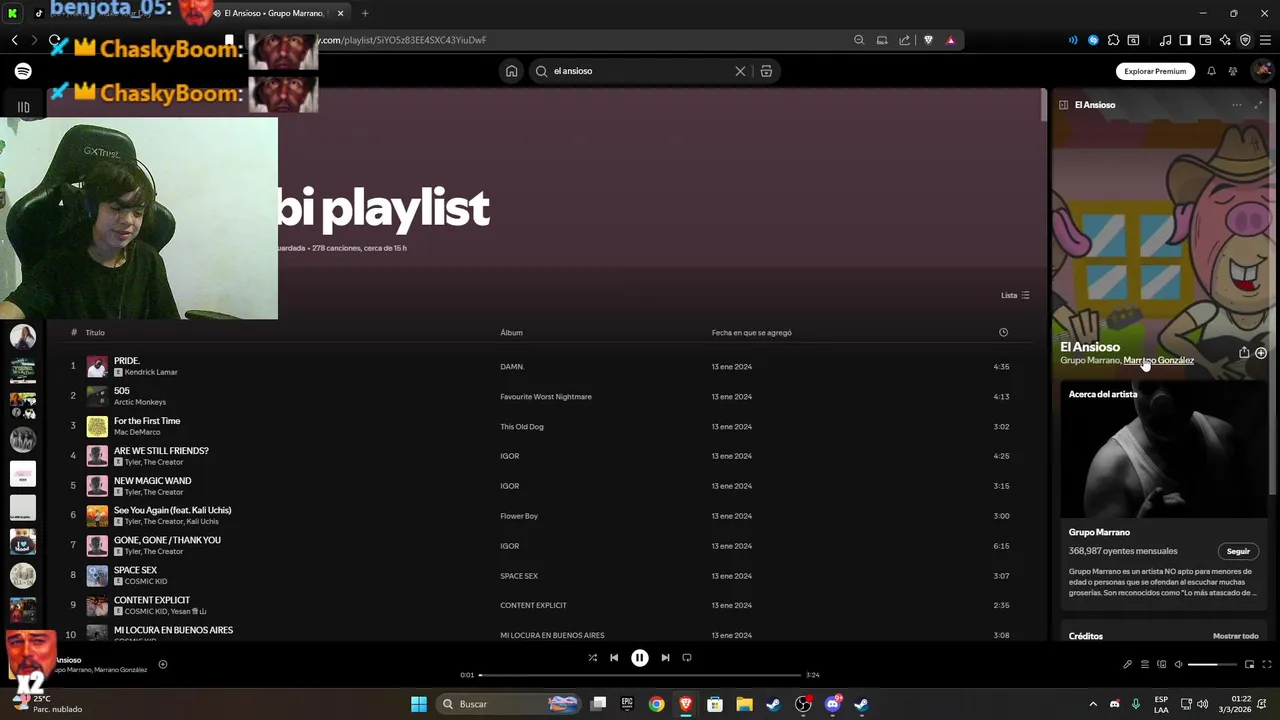Open Grupo Marrano link under song title

pyautogui.click(x=1090, y=360)
